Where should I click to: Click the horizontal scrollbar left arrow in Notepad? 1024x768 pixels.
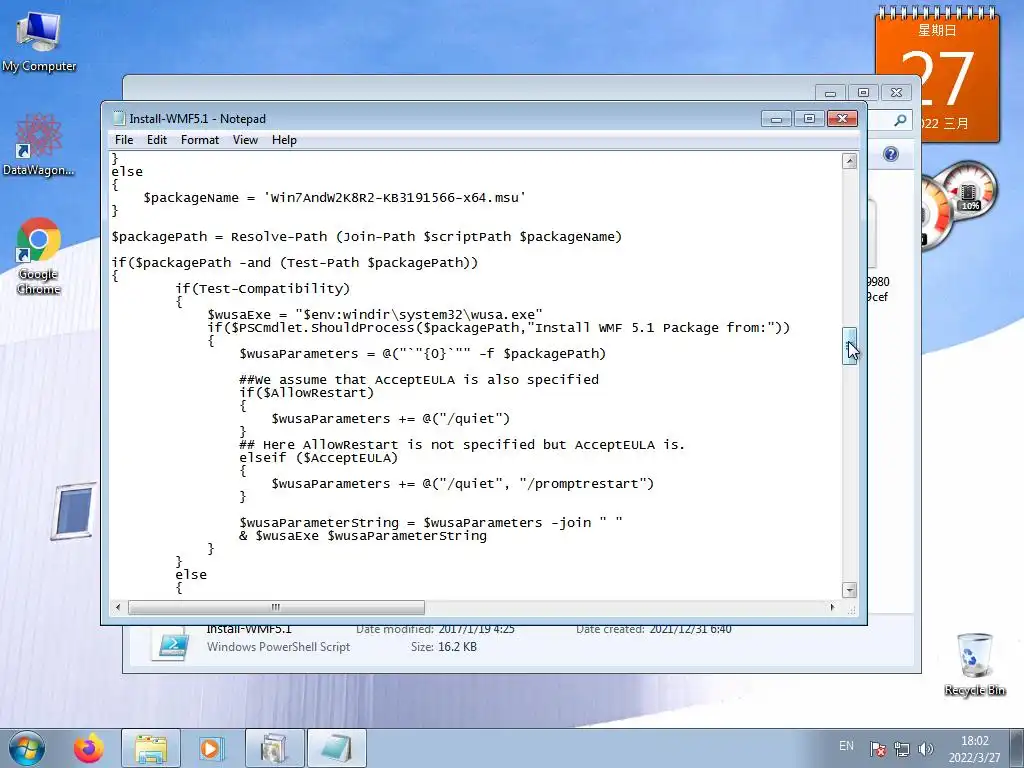[x=118, y=607]
